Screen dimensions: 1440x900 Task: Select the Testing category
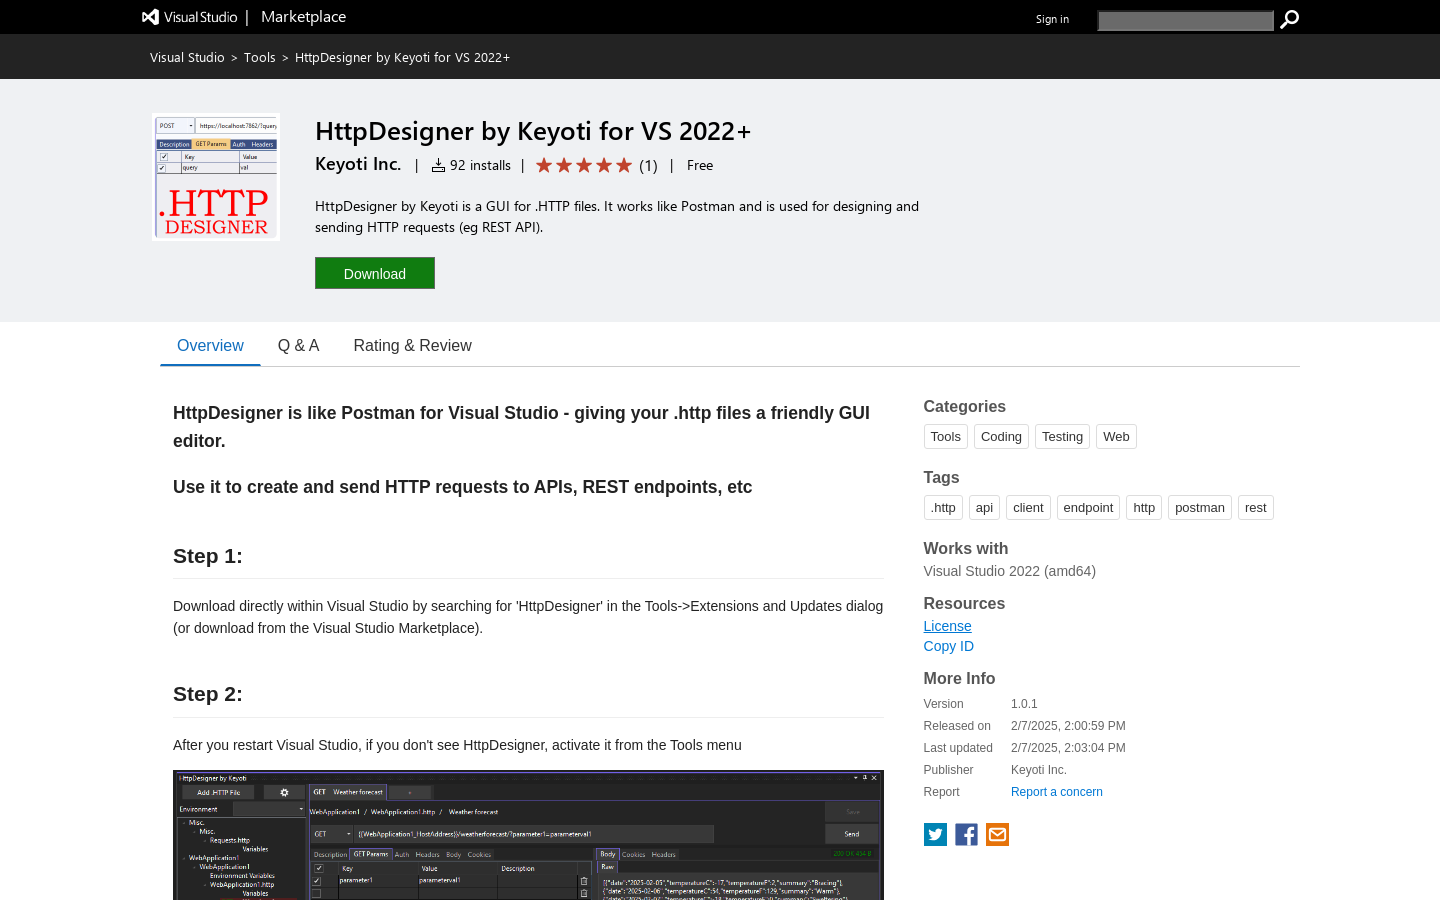point(1062,437)
